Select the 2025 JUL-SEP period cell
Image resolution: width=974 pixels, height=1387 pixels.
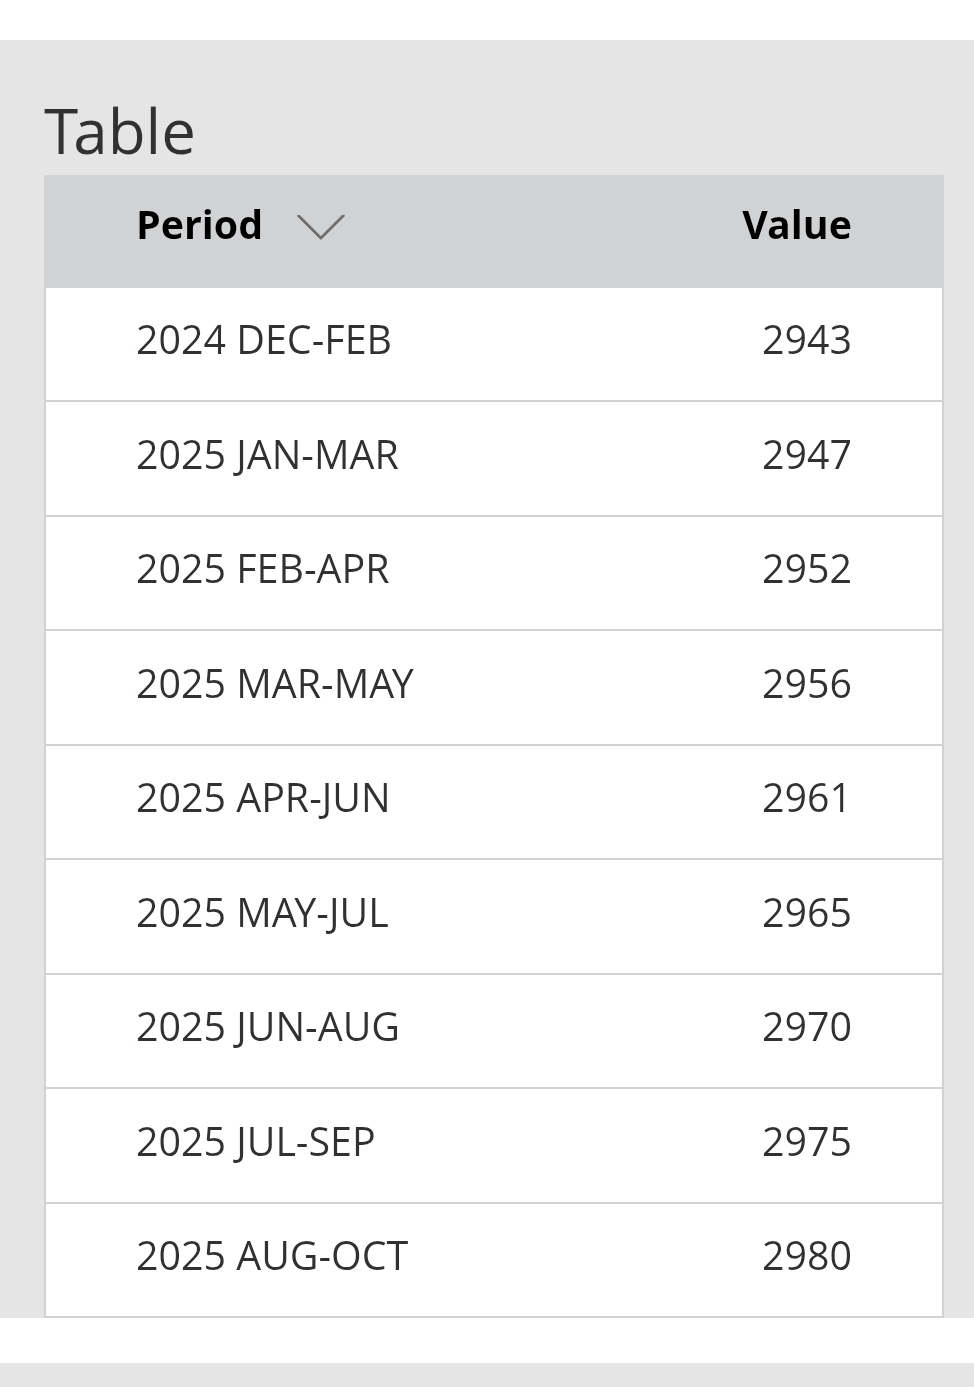pyautogui.click(x=256, y=1143)
